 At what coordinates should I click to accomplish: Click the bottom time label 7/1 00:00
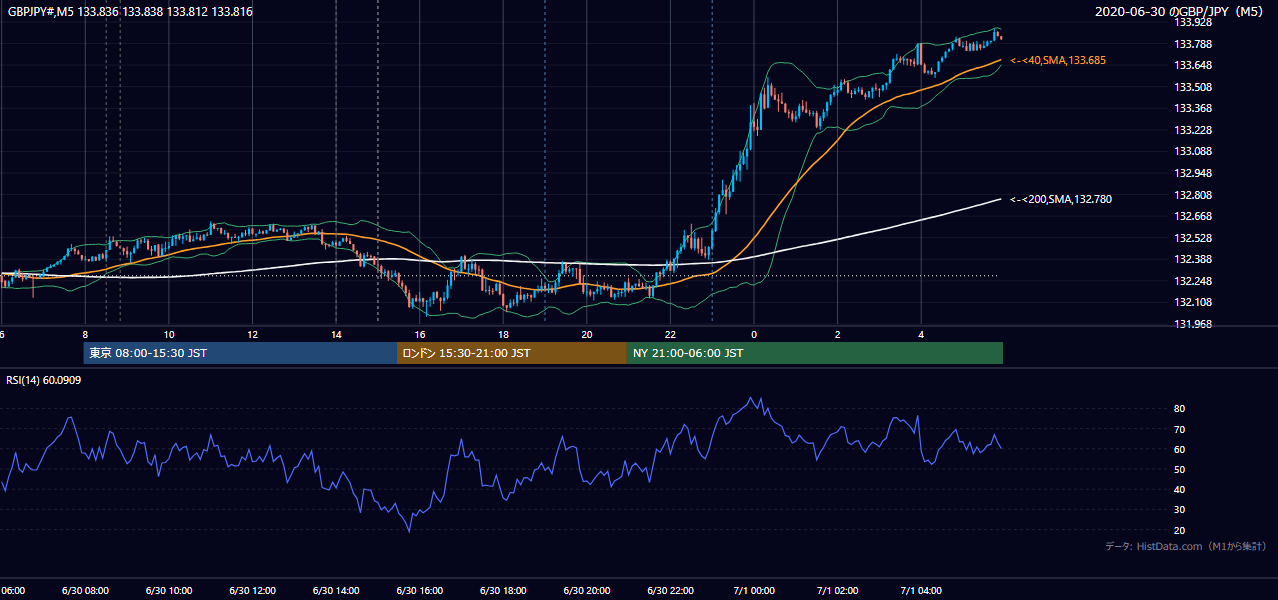pos(754,591)
